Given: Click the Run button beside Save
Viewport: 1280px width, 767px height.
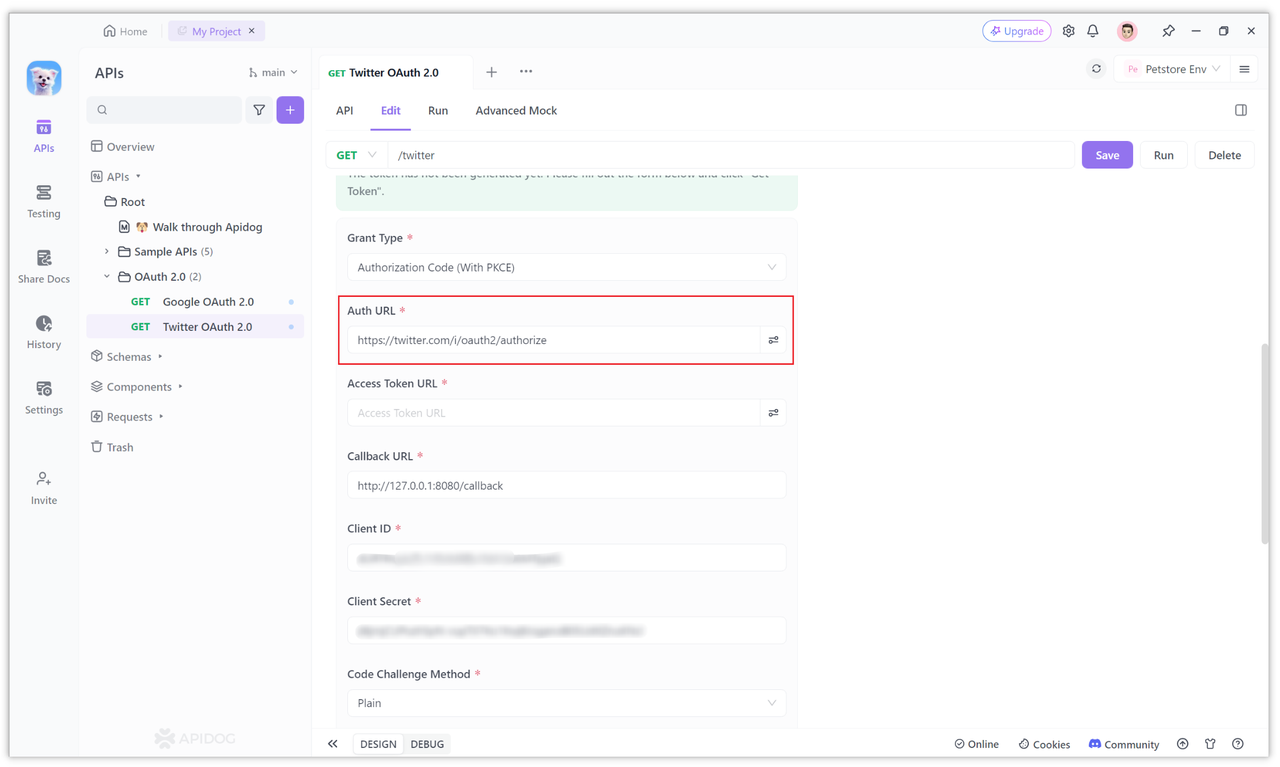Looking at the screenshot, I should pyautogui.click(x=1163, y=155).
